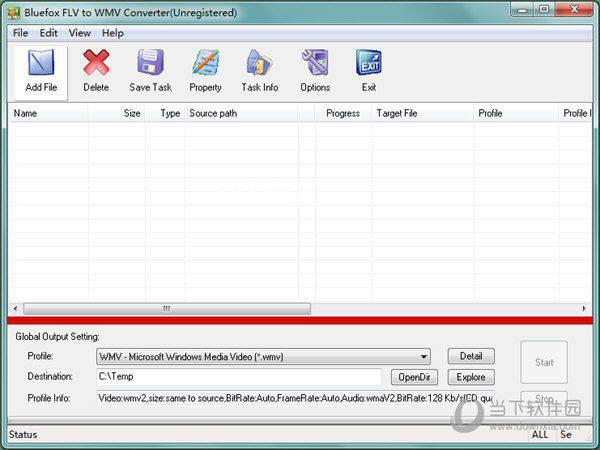The height and width of the screenshot is (450, 600).
Task: Open the Property toolbar icon
Action: click(205, 62)
